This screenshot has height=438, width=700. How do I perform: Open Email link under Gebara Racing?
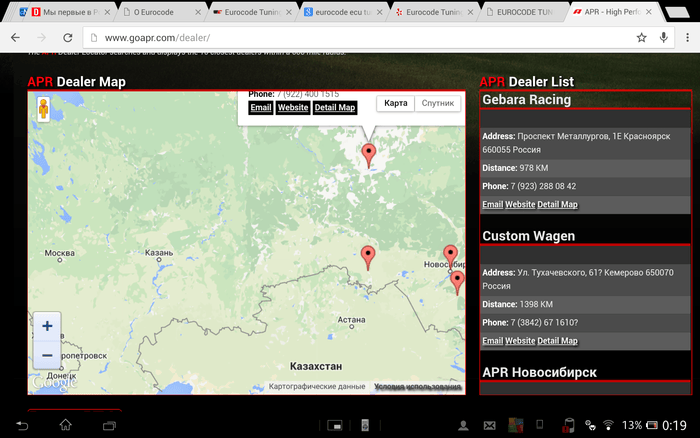tap(492, 204)
